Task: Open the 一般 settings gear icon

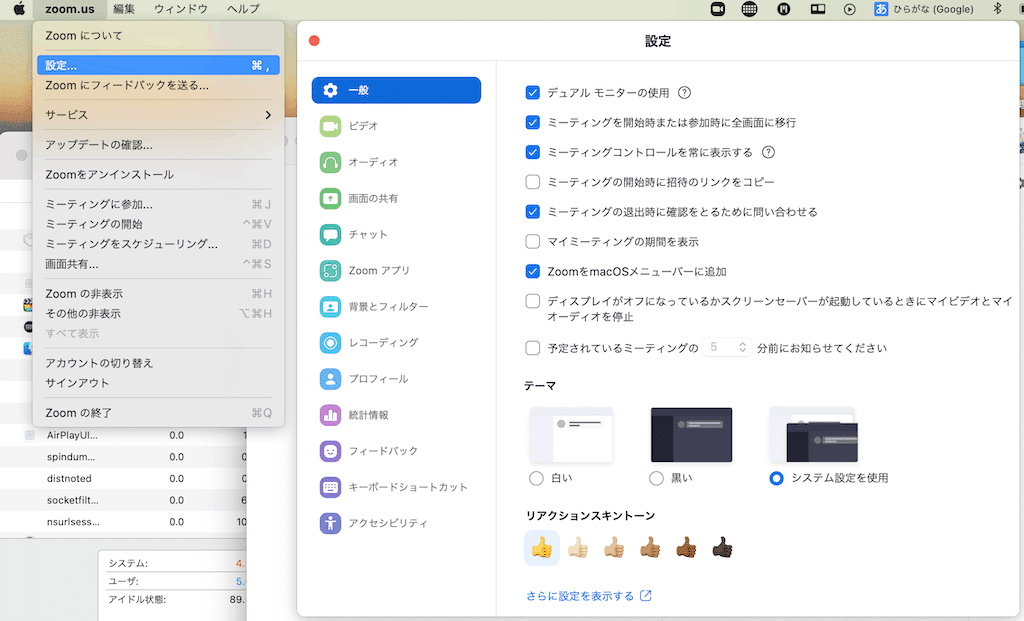Action: tap(330, 90)
